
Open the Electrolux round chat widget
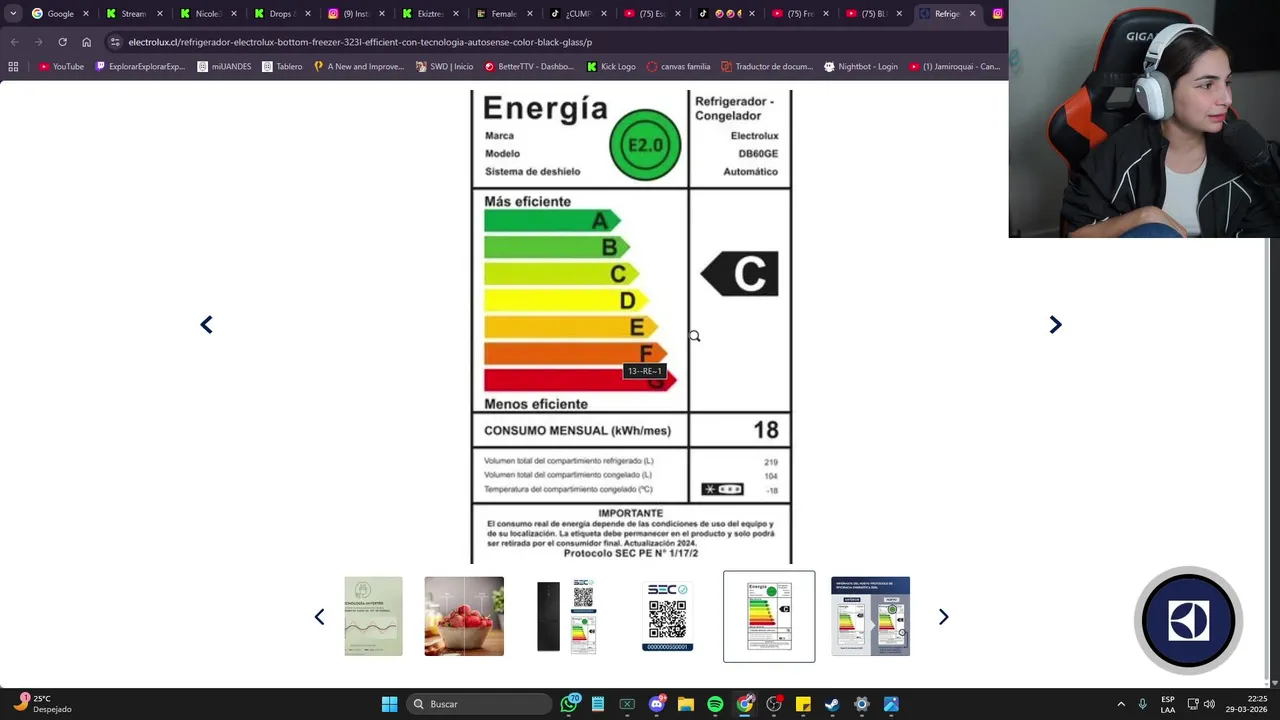(x=1188, y=621)
